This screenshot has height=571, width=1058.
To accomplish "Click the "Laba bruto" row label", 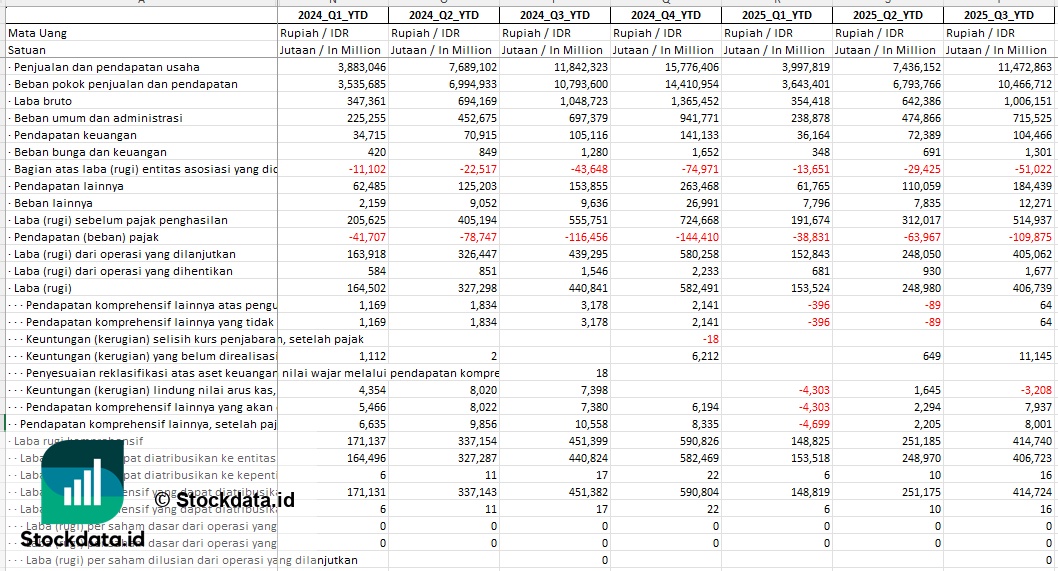I will point(43,101).
